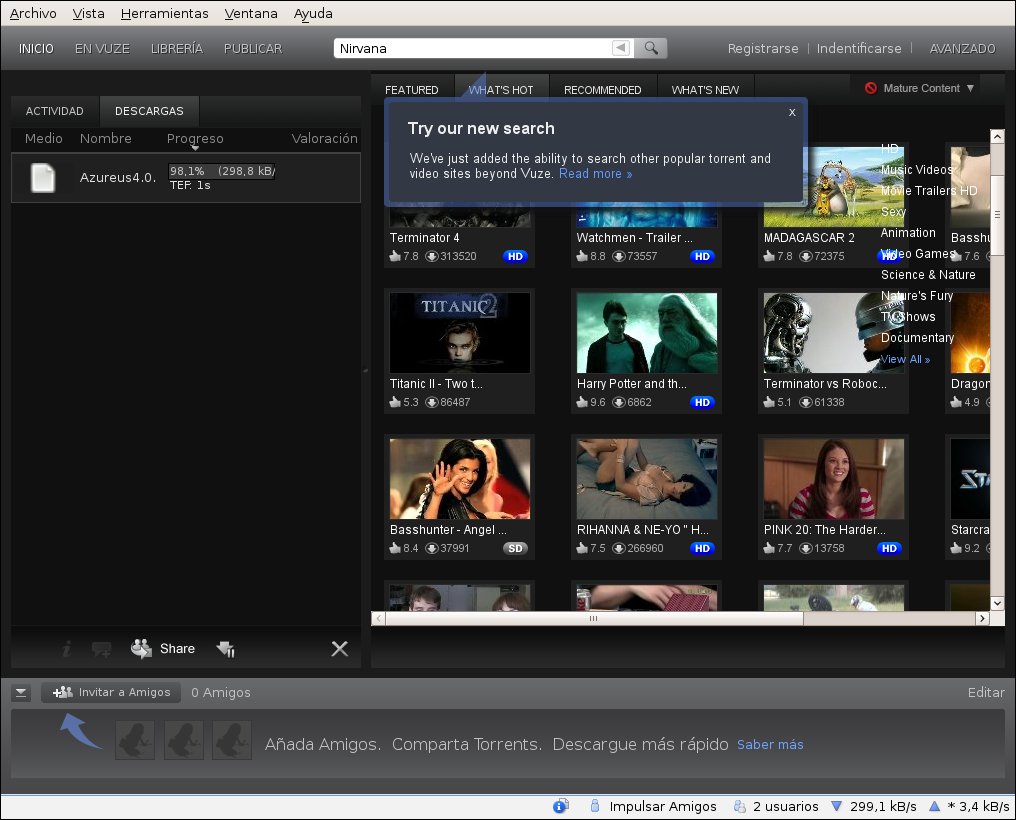Click the search magnifier icon

point(651,48)
